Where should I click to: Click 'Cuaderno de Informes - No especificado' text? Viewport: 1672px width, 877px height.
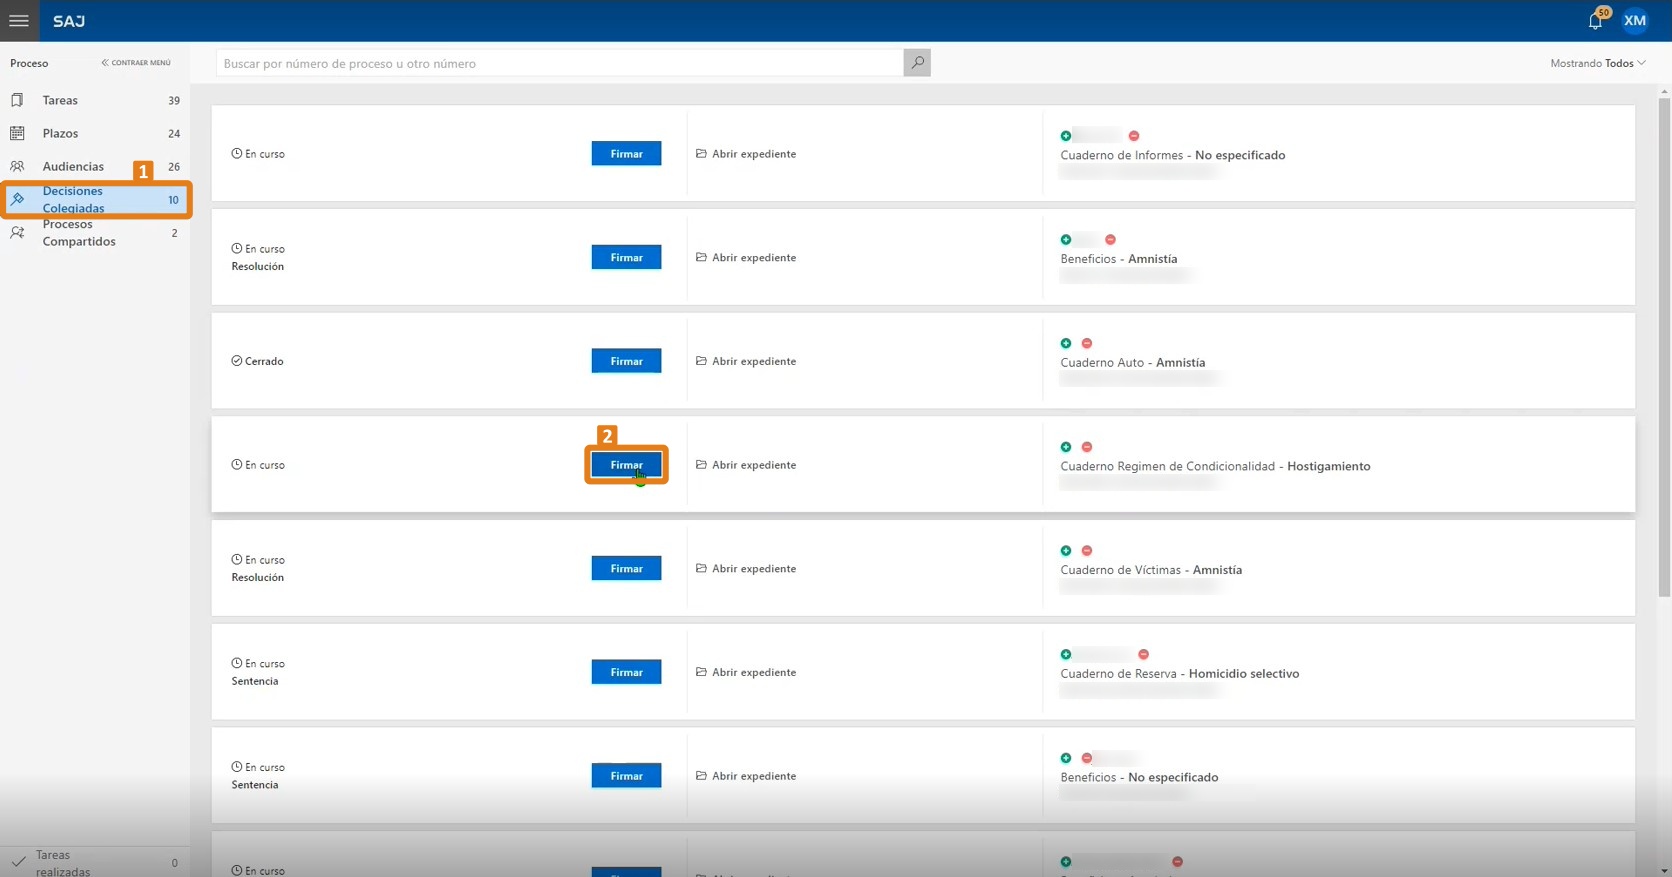click(1173, 155)
